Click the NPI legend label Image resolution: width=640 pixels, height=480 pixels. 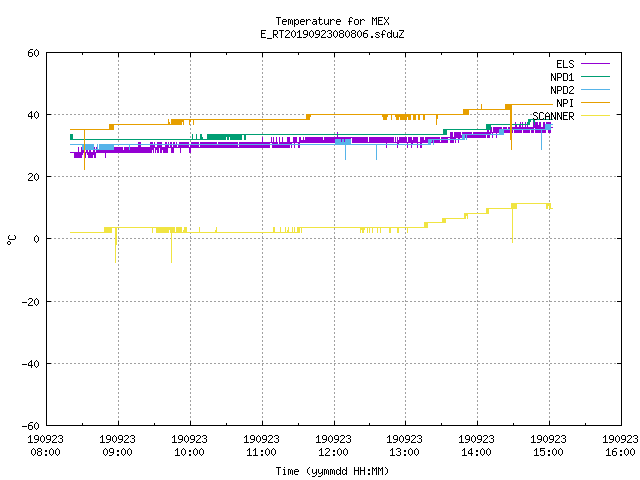[565, 103]
